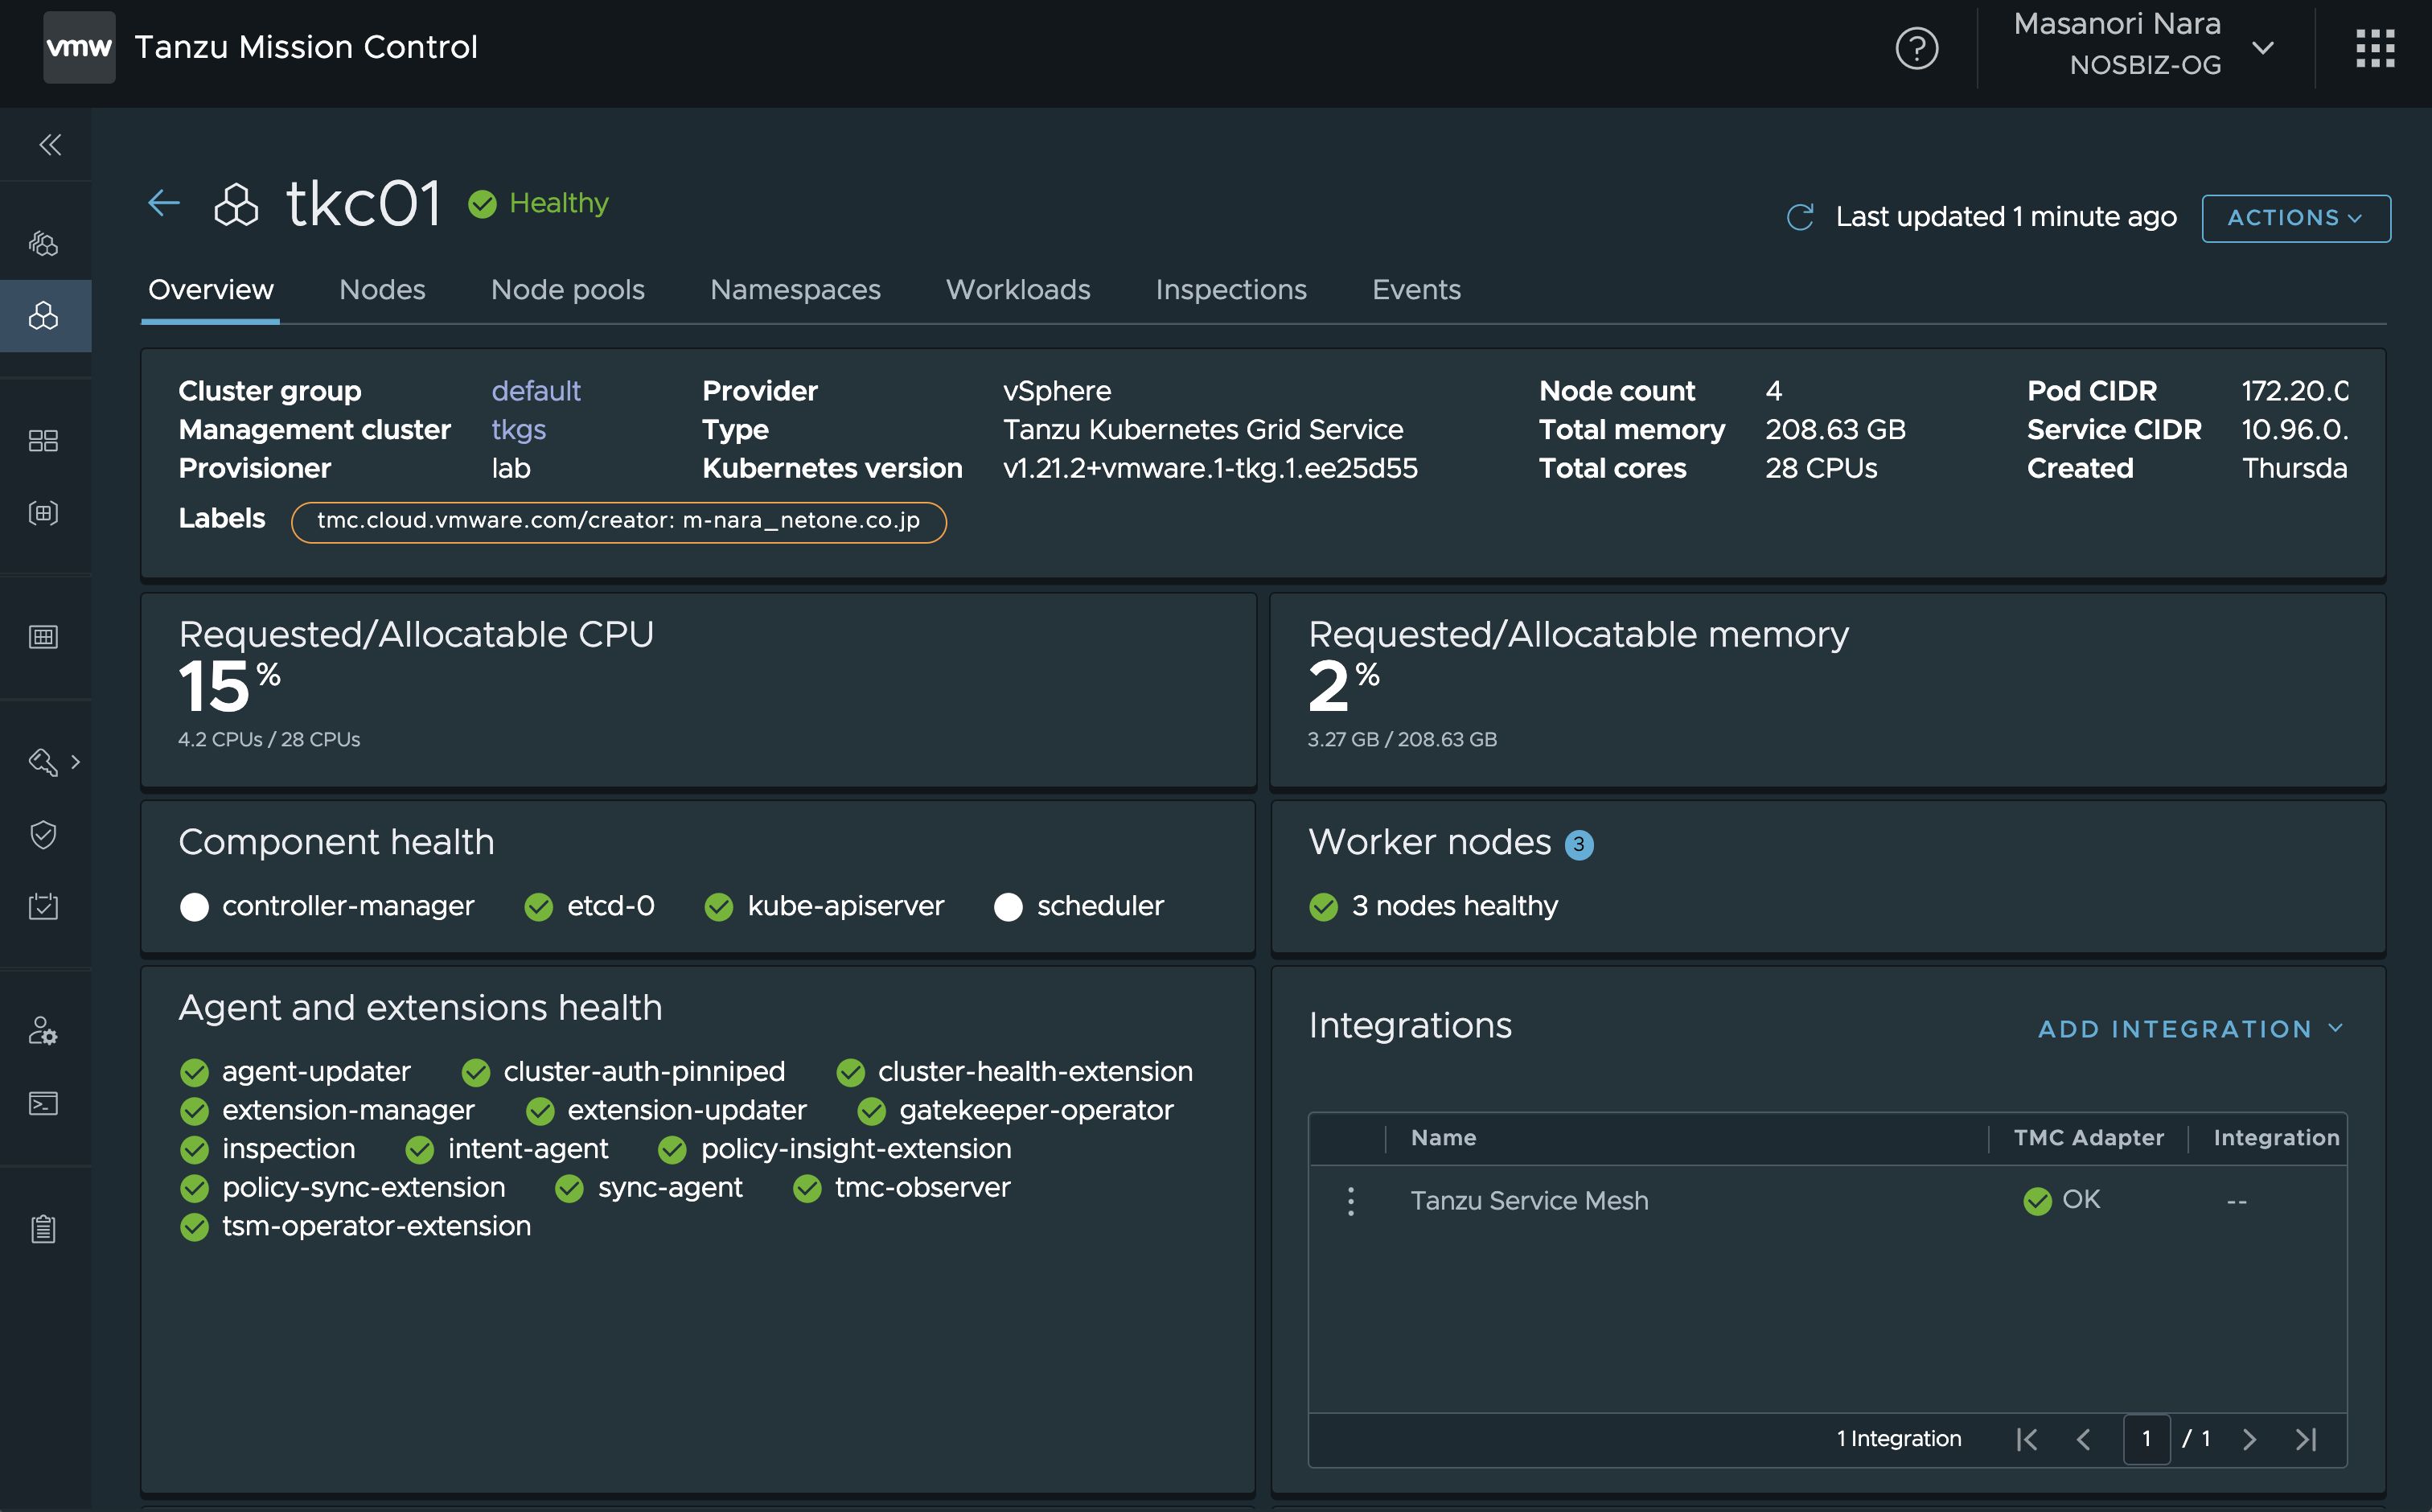2432x1512 pixels.
Task: Open the Workloads sidebar table icon
Action: [x=43, y=637]
